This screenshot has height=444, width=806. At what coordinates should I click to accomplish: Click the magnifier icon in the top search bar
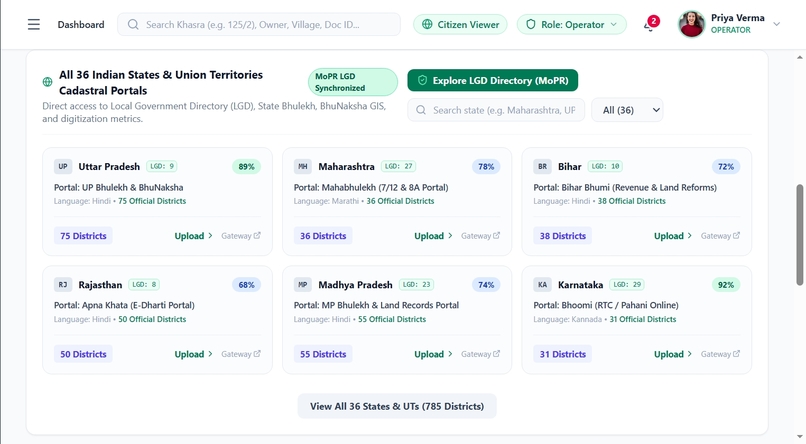pos(133,25)
